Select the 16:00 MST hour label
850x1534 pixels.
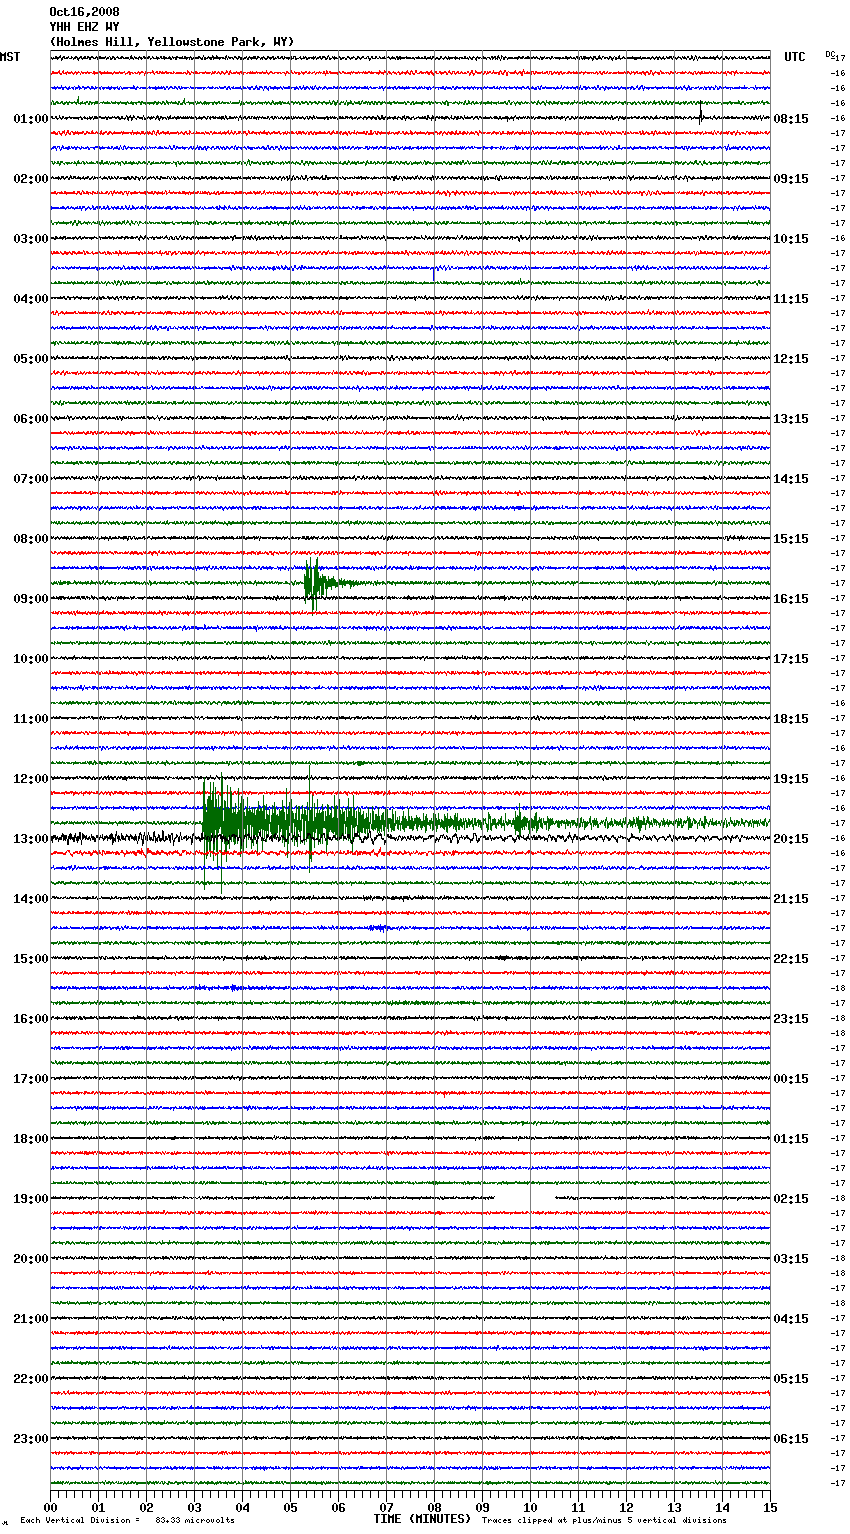pyautogui.click(x=31, y=1019)
